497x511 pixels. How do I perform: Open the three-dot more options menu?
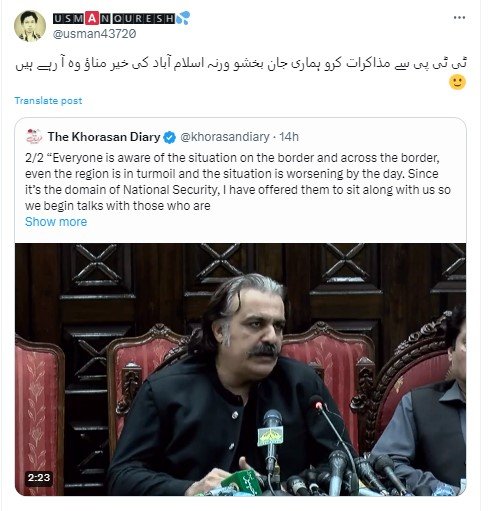pos(459,18)
